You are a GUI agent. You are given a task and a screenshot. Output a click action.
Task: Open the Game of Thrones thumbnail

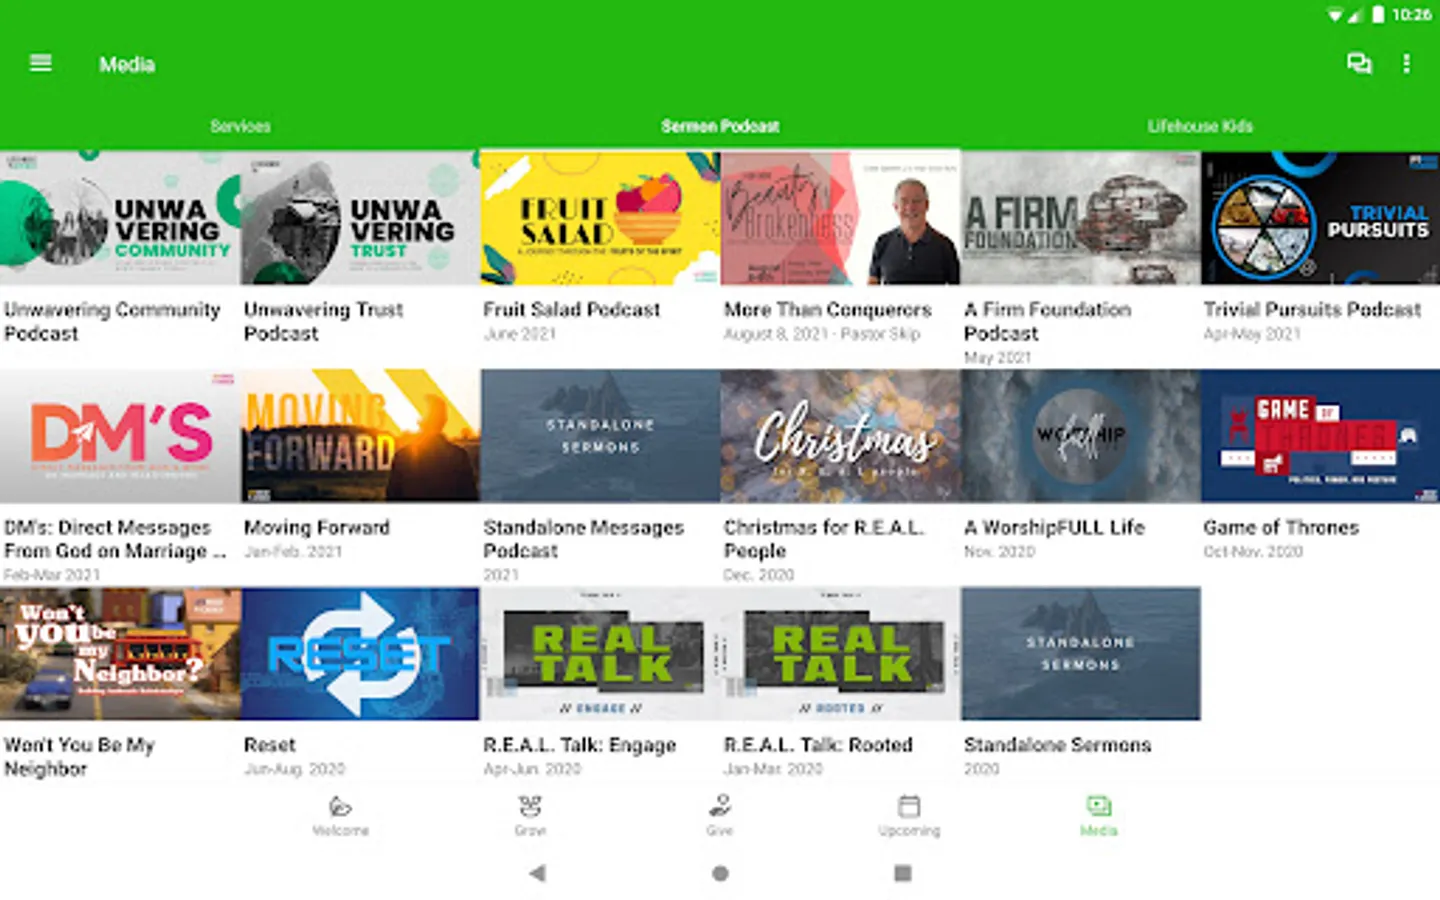1321,436
